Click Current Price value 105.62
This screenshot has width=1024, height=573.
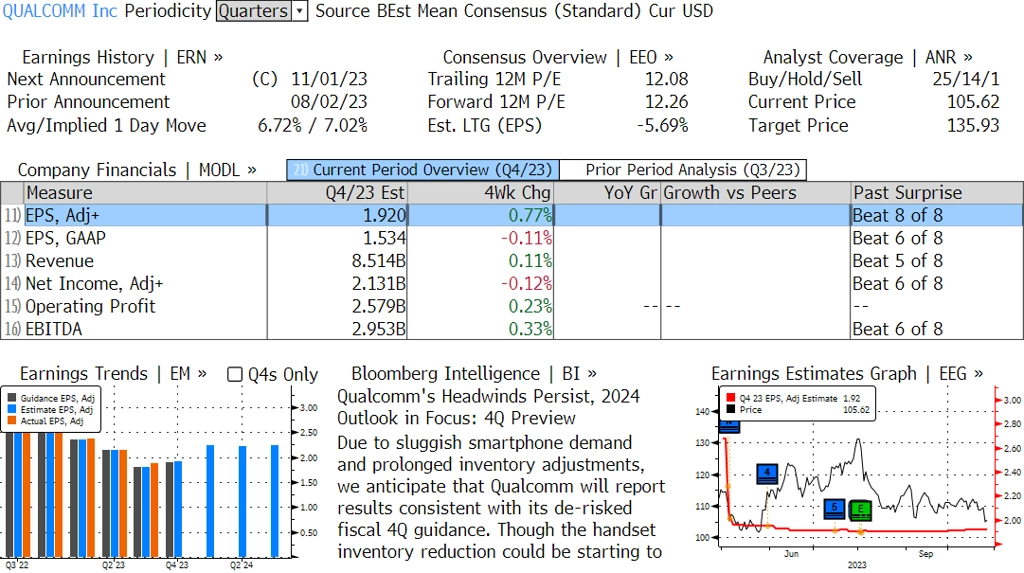click(973, 102)
